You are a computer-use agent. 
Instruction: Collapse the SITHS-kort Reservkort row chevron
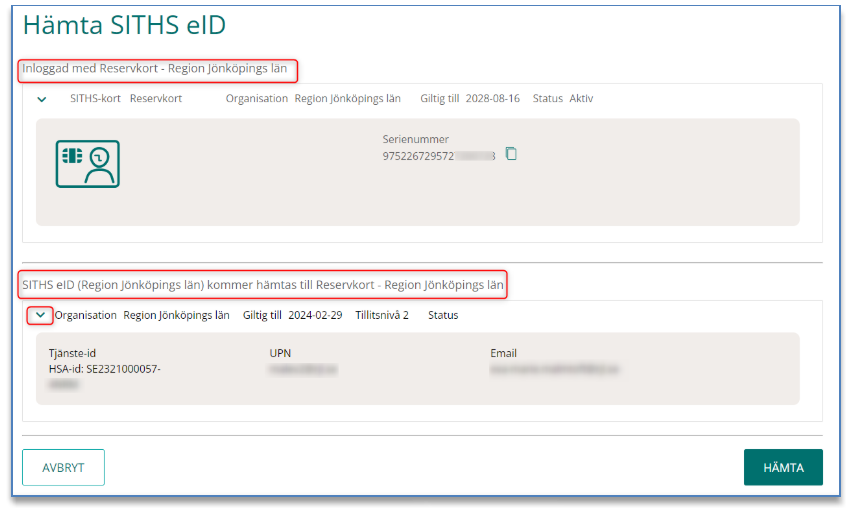pyautogui.click(x=42, y=99)
